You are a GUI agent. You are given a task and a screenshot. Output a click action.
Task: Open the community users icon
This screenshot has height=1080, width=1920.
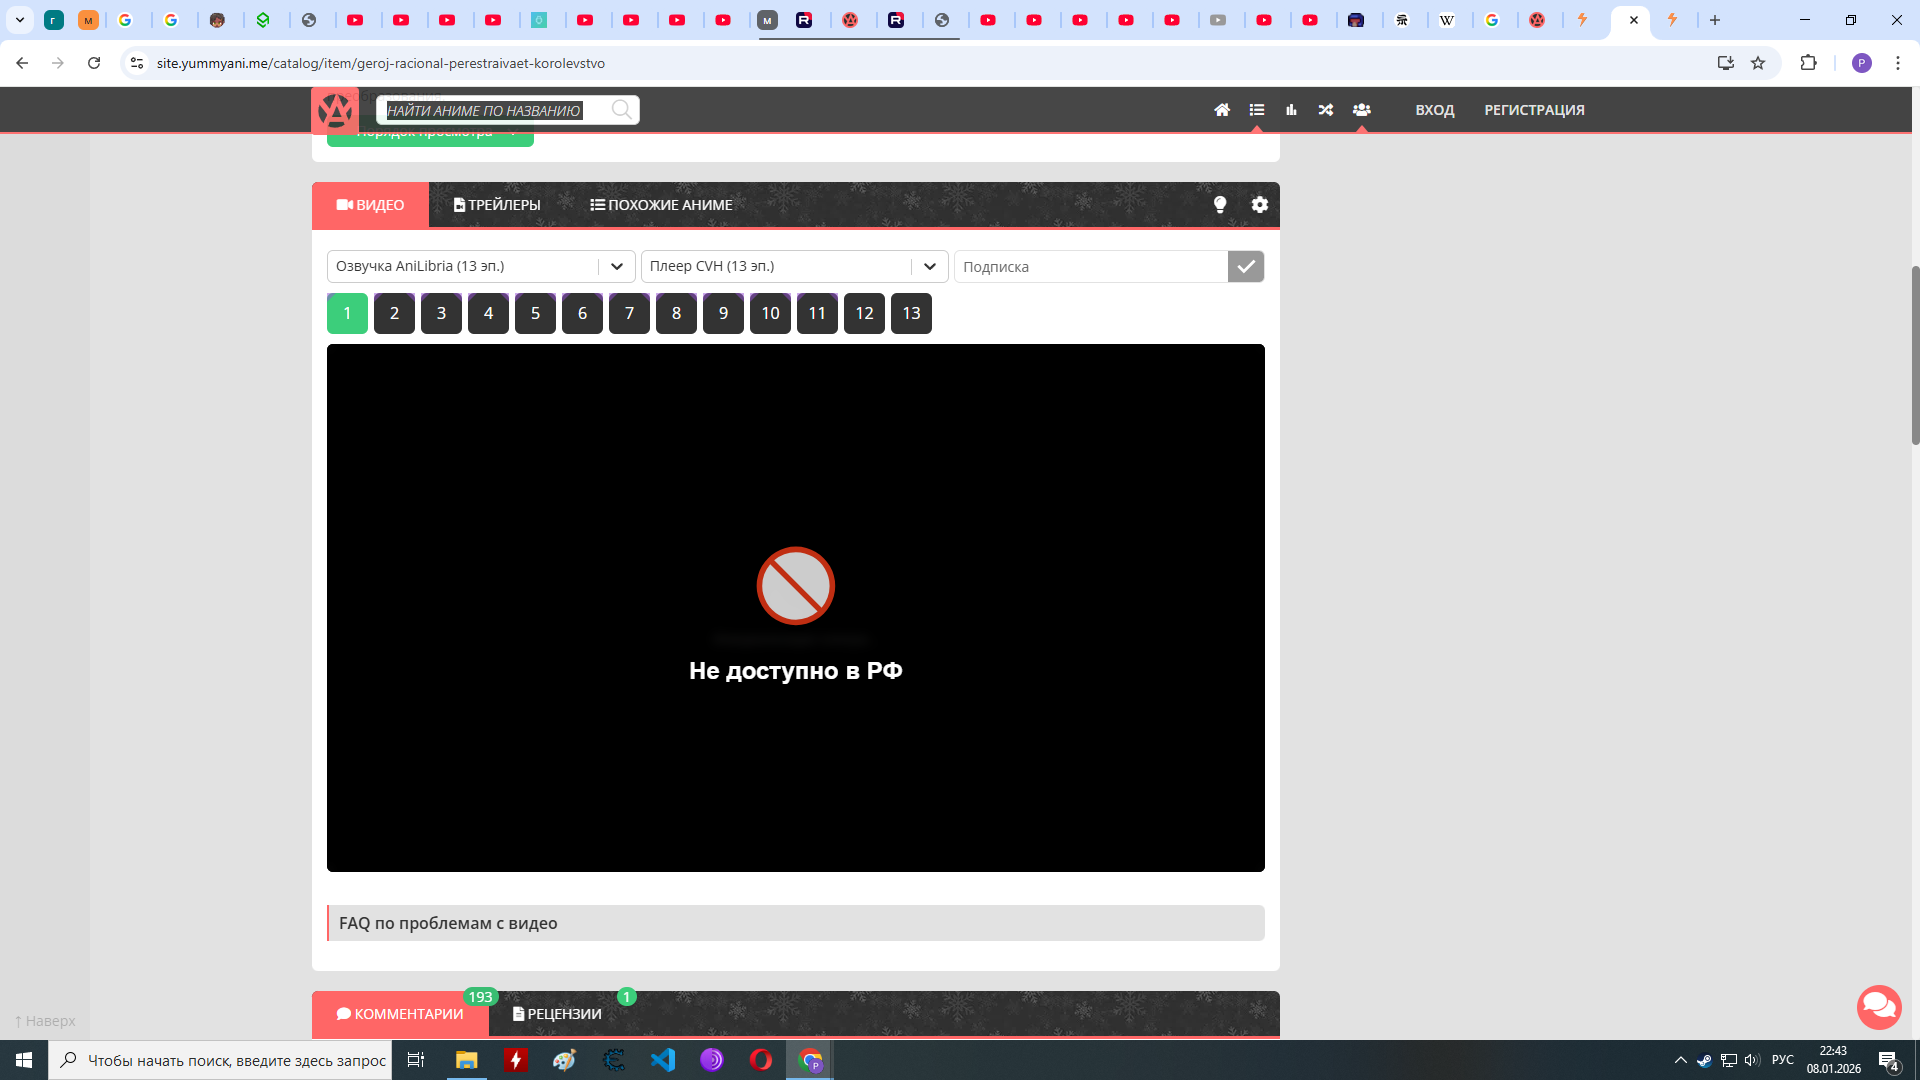pyautogui.click(x=1361, y=110)
